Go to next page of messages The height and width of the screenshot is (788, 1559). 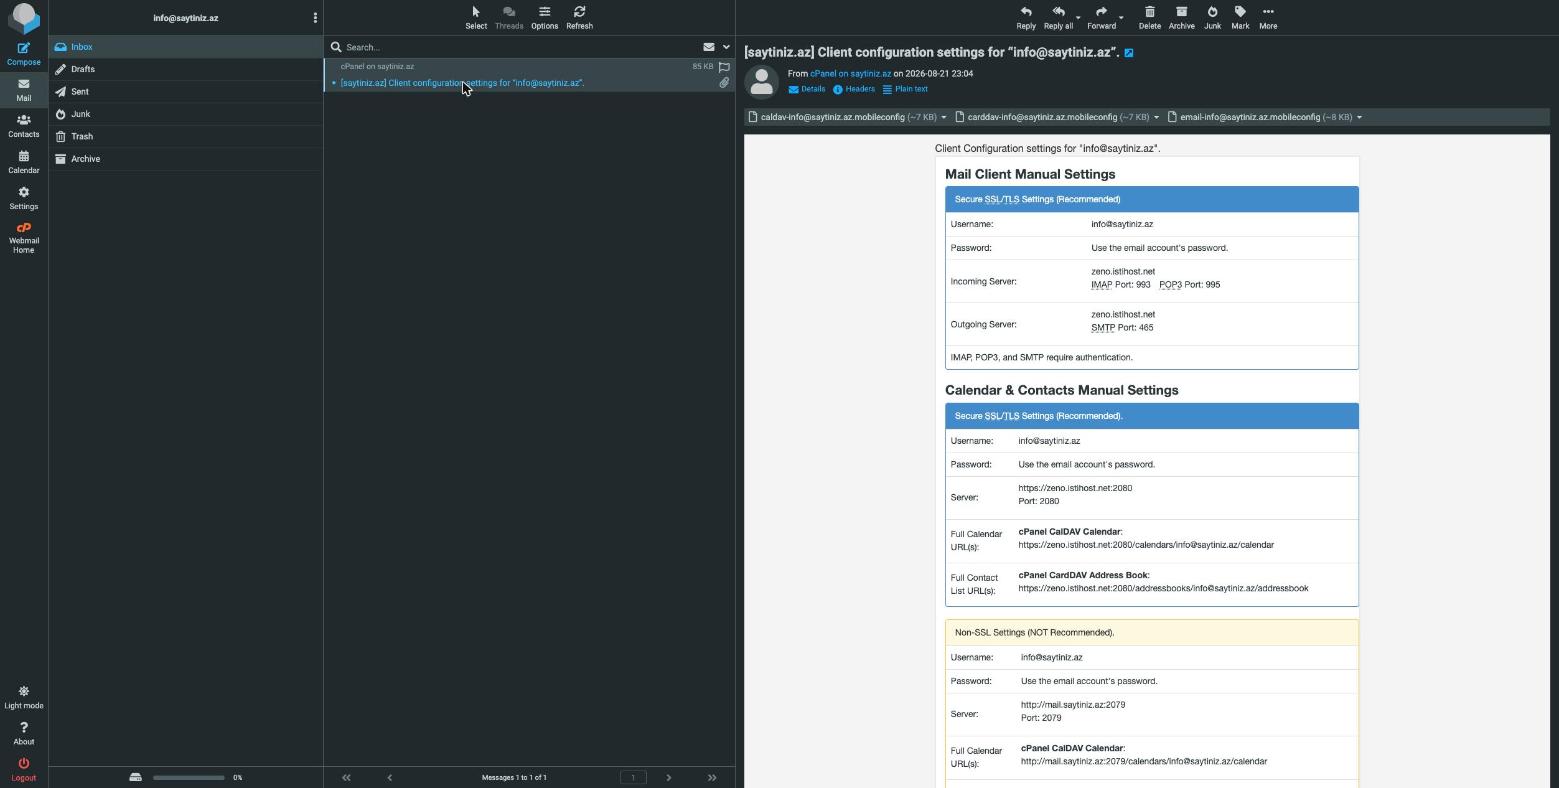669,777
